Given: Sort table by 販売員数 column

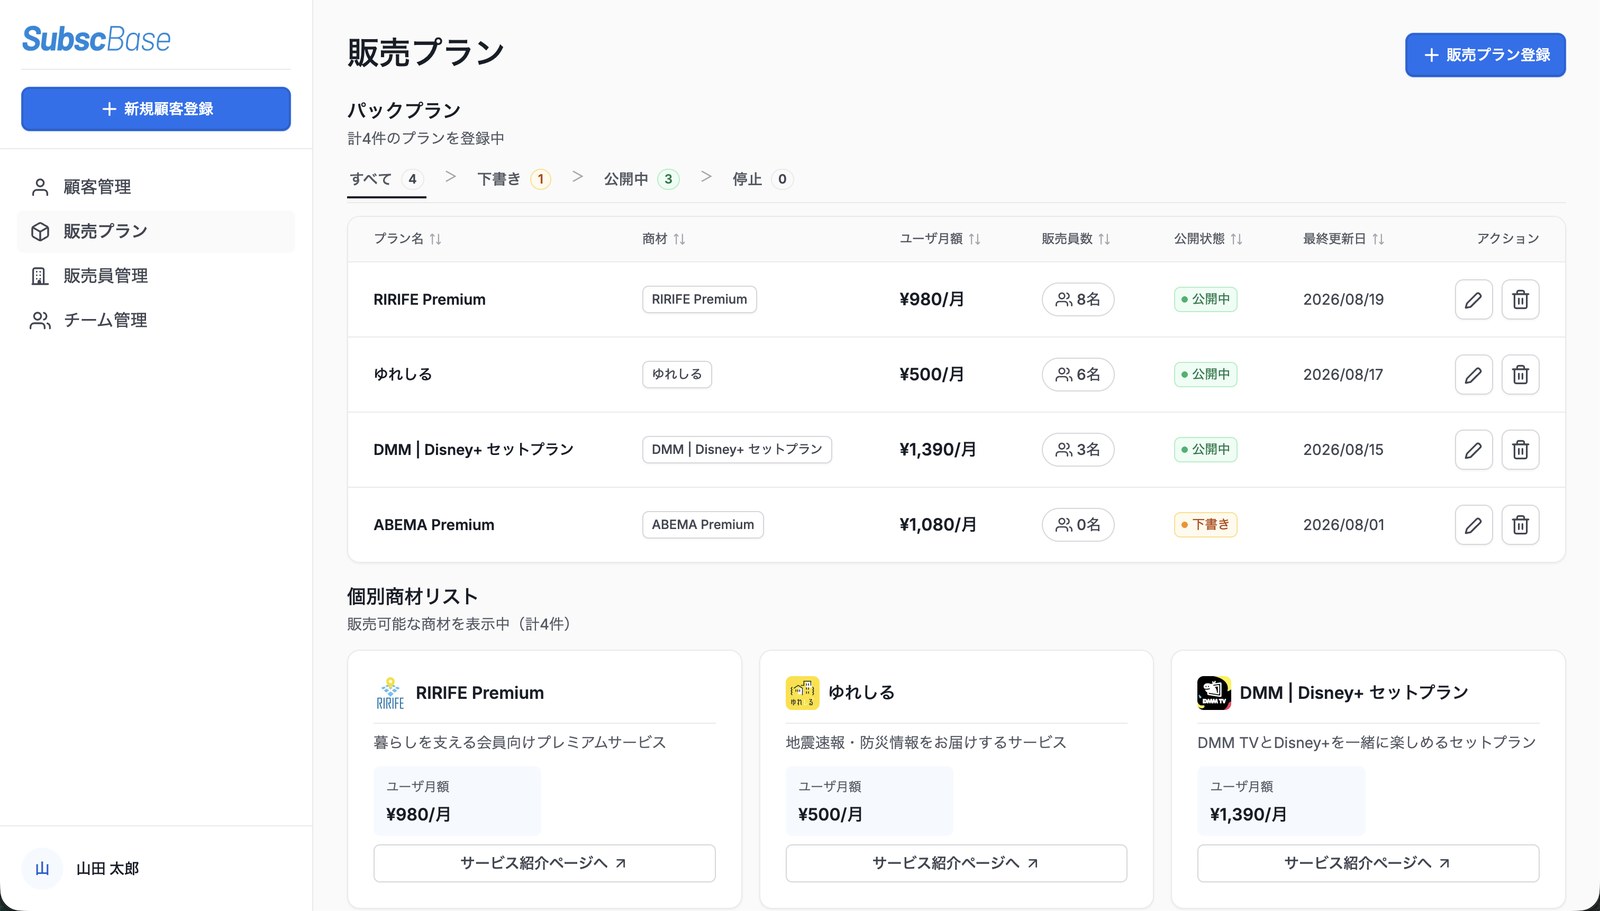Looking at the screenshot, I should tap(1076, 238).
